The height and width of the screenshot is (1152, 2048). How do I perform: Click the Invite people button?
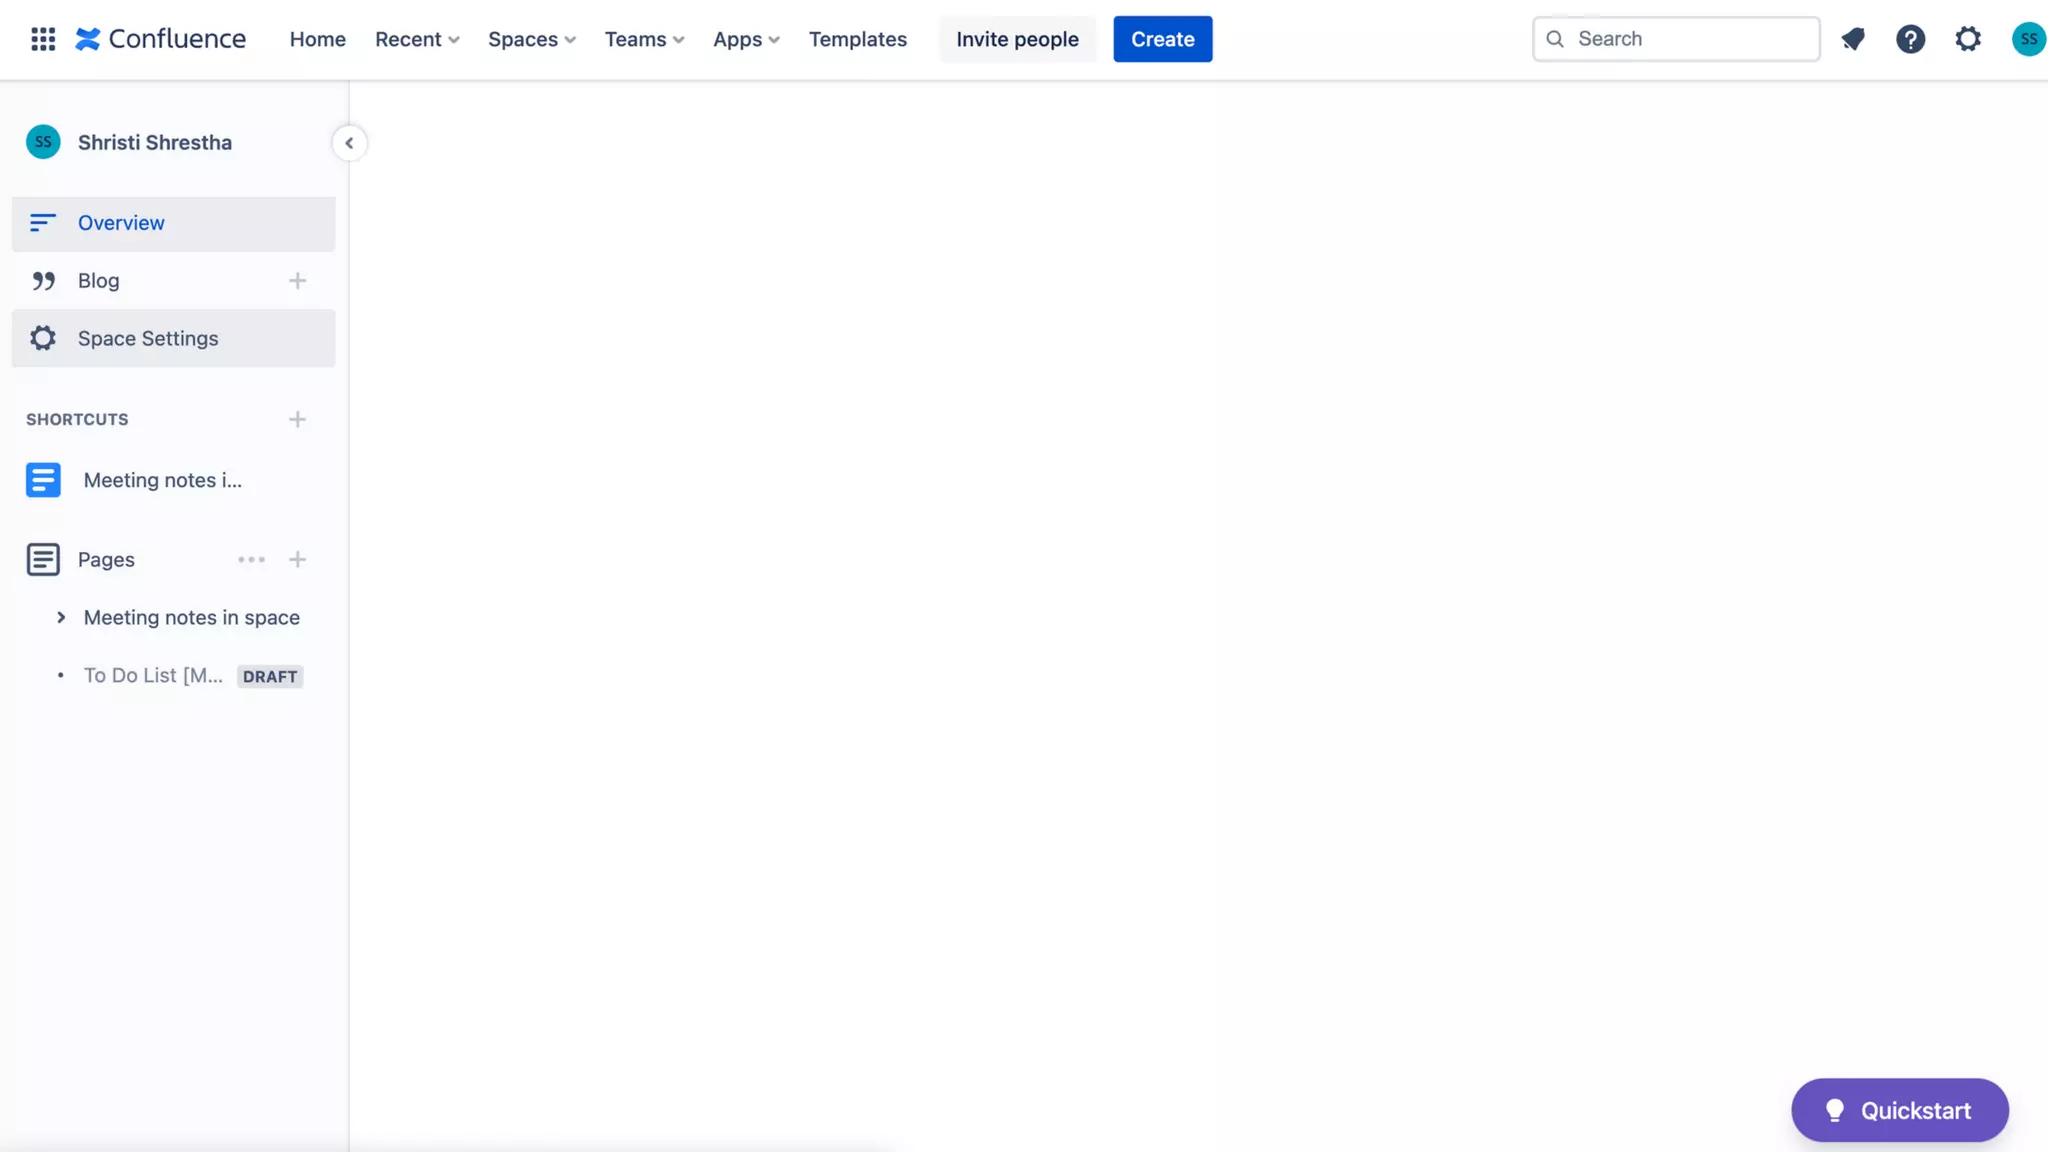click(x=1017, y=39)
